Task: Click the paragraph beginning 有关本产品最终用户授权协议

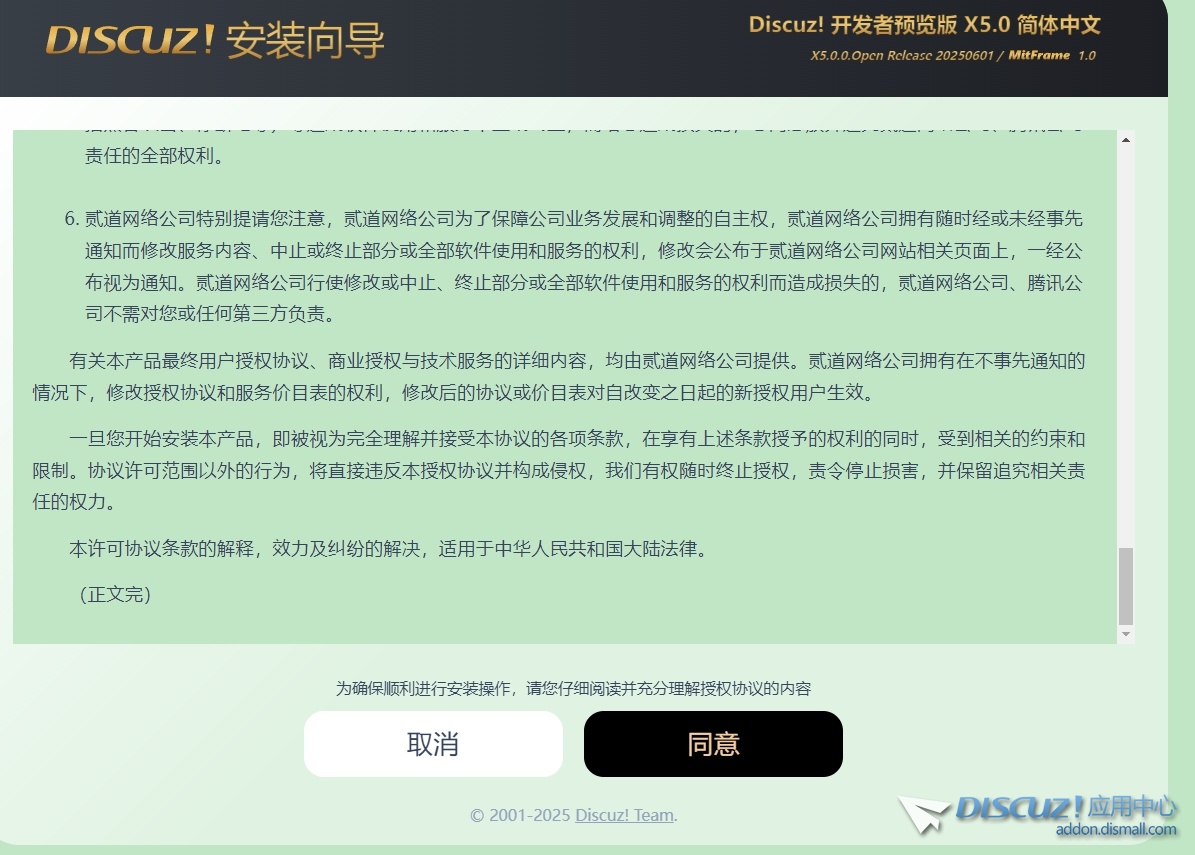Action: click(x=559, y=376)
